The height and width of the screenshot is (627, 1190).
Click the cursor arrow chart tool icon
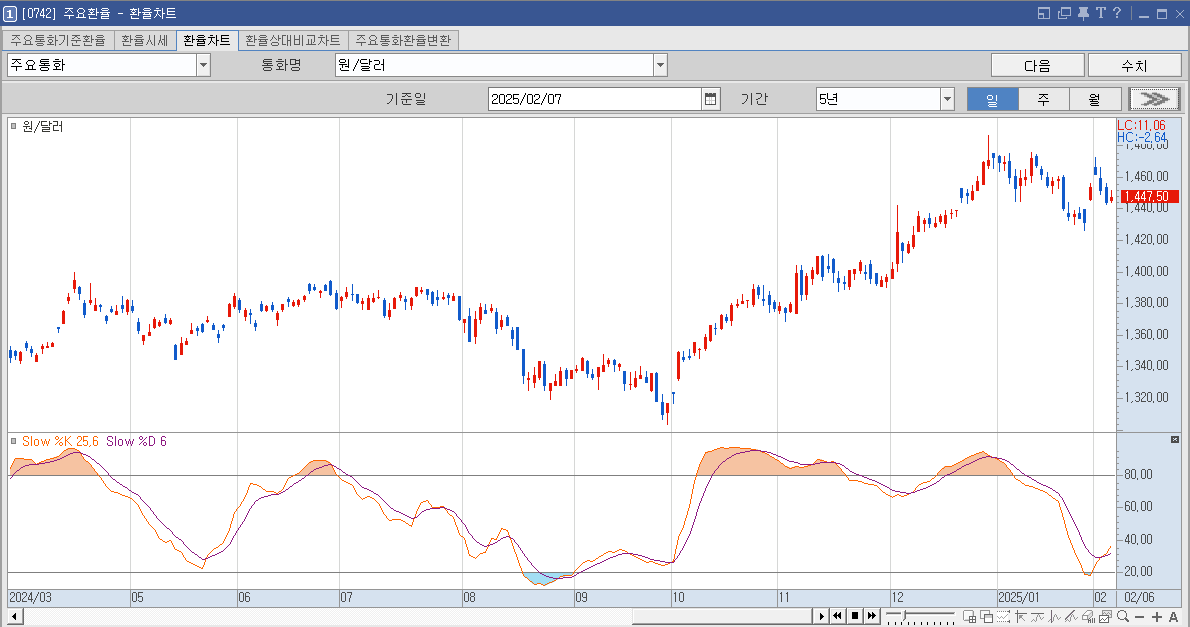click(1021, 616)
